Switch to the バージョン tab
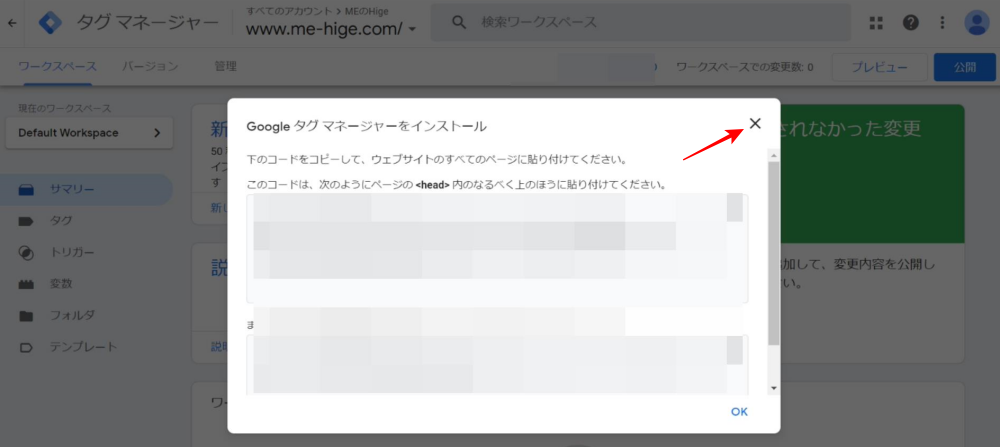The height and width of the screenshot is (447, 1000). tap(150, 66)
